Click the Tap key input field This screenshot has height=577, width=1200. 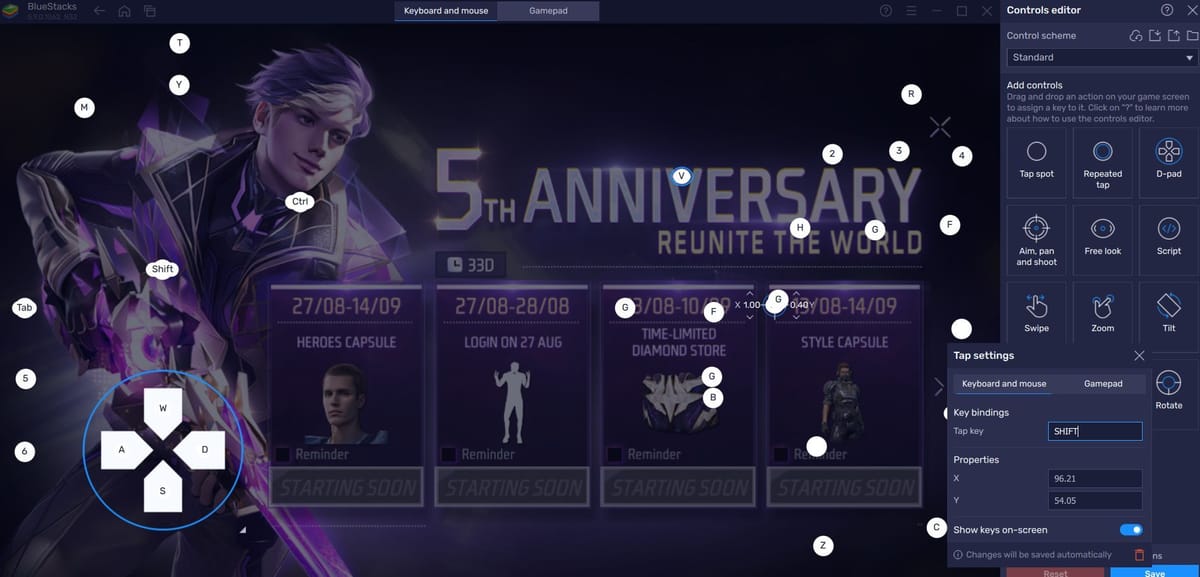[1096, 431]
